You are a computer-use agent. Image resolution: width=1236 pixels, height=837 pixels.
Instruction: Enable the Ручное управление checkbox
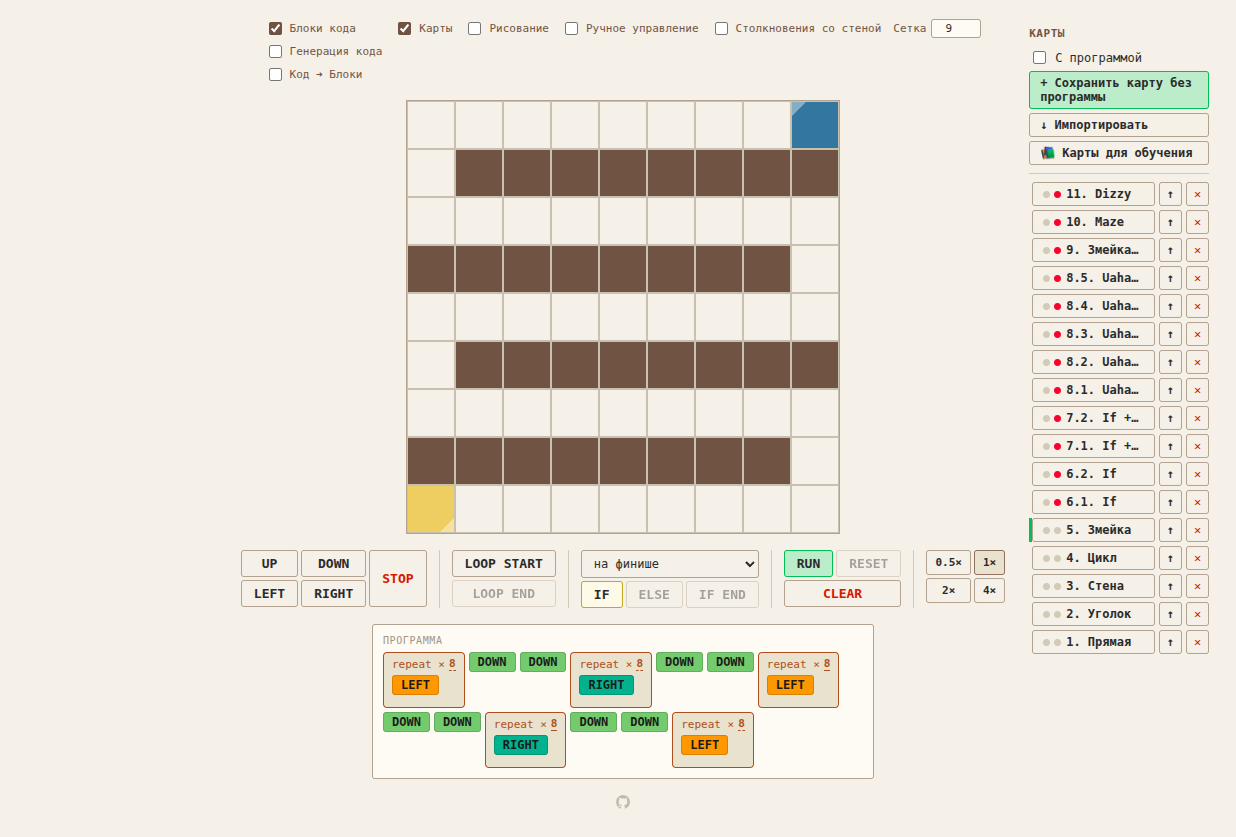[x=572, y=28]
